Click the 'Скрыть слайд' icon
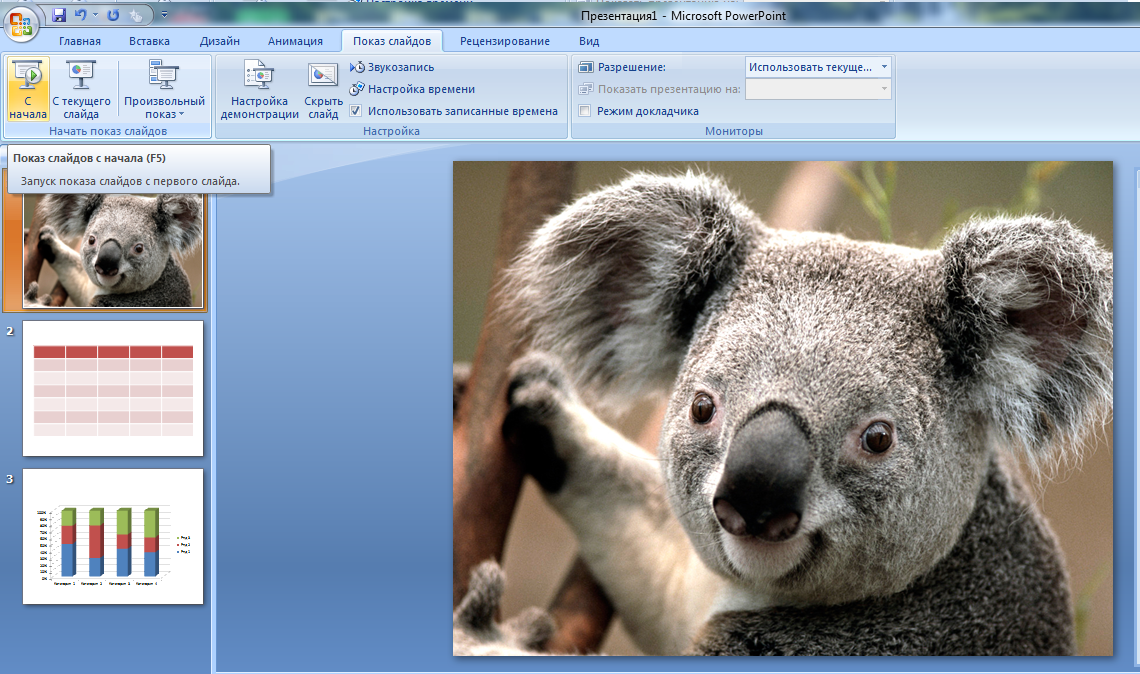The height and width of the screenshot is (674, 1140). pyautogui.click(x=323, y=89)
